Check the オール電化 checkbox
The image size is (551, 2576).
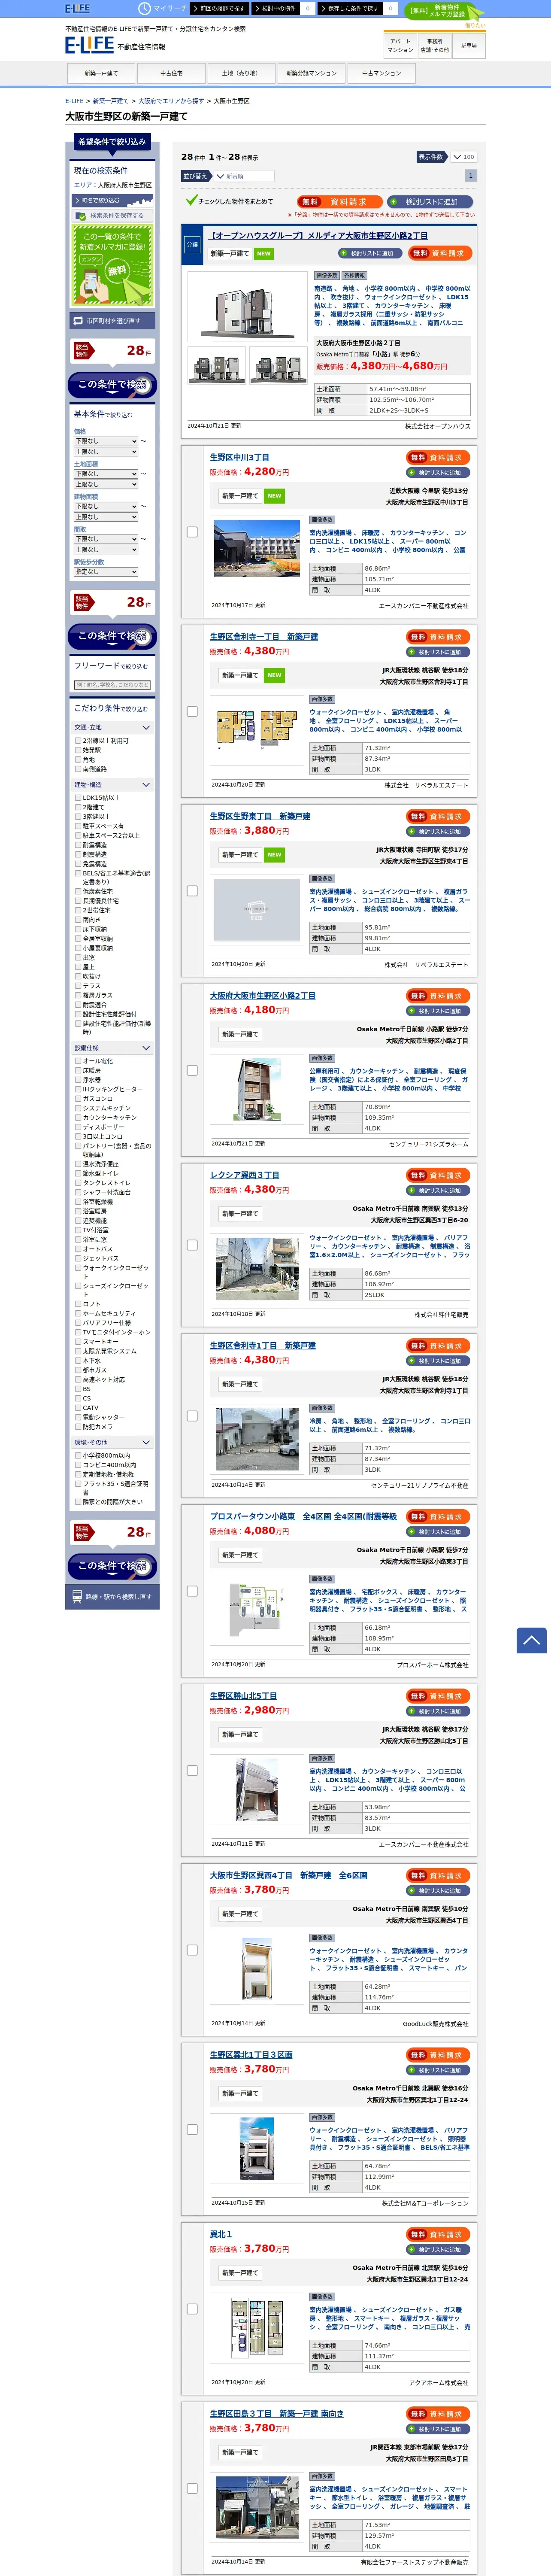[x=78, y=1061]
